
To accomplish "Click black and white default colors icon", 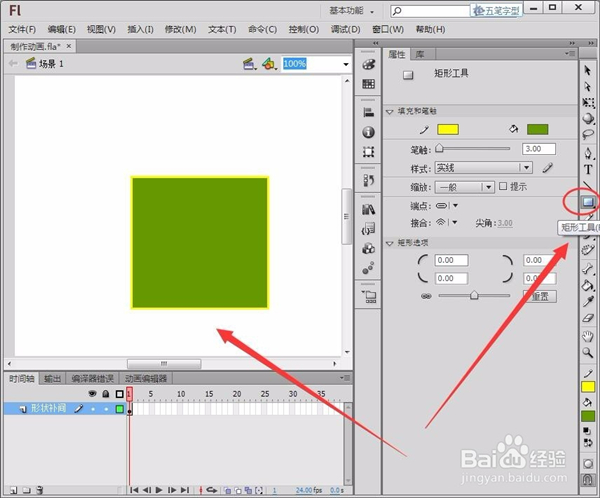I will click(x=587, y=431).
